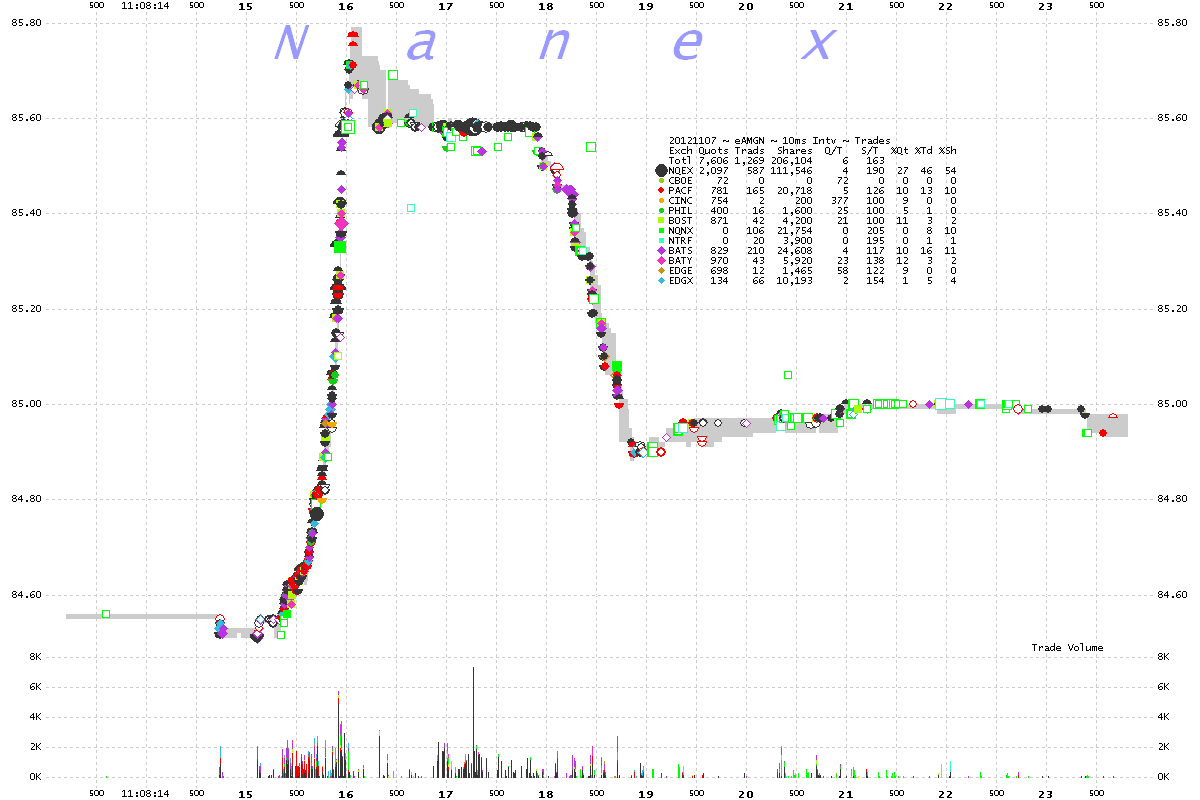Click the 'BATS' exchange name
The height and width of the screenshot is (800, 1200).
click(680, 250)
